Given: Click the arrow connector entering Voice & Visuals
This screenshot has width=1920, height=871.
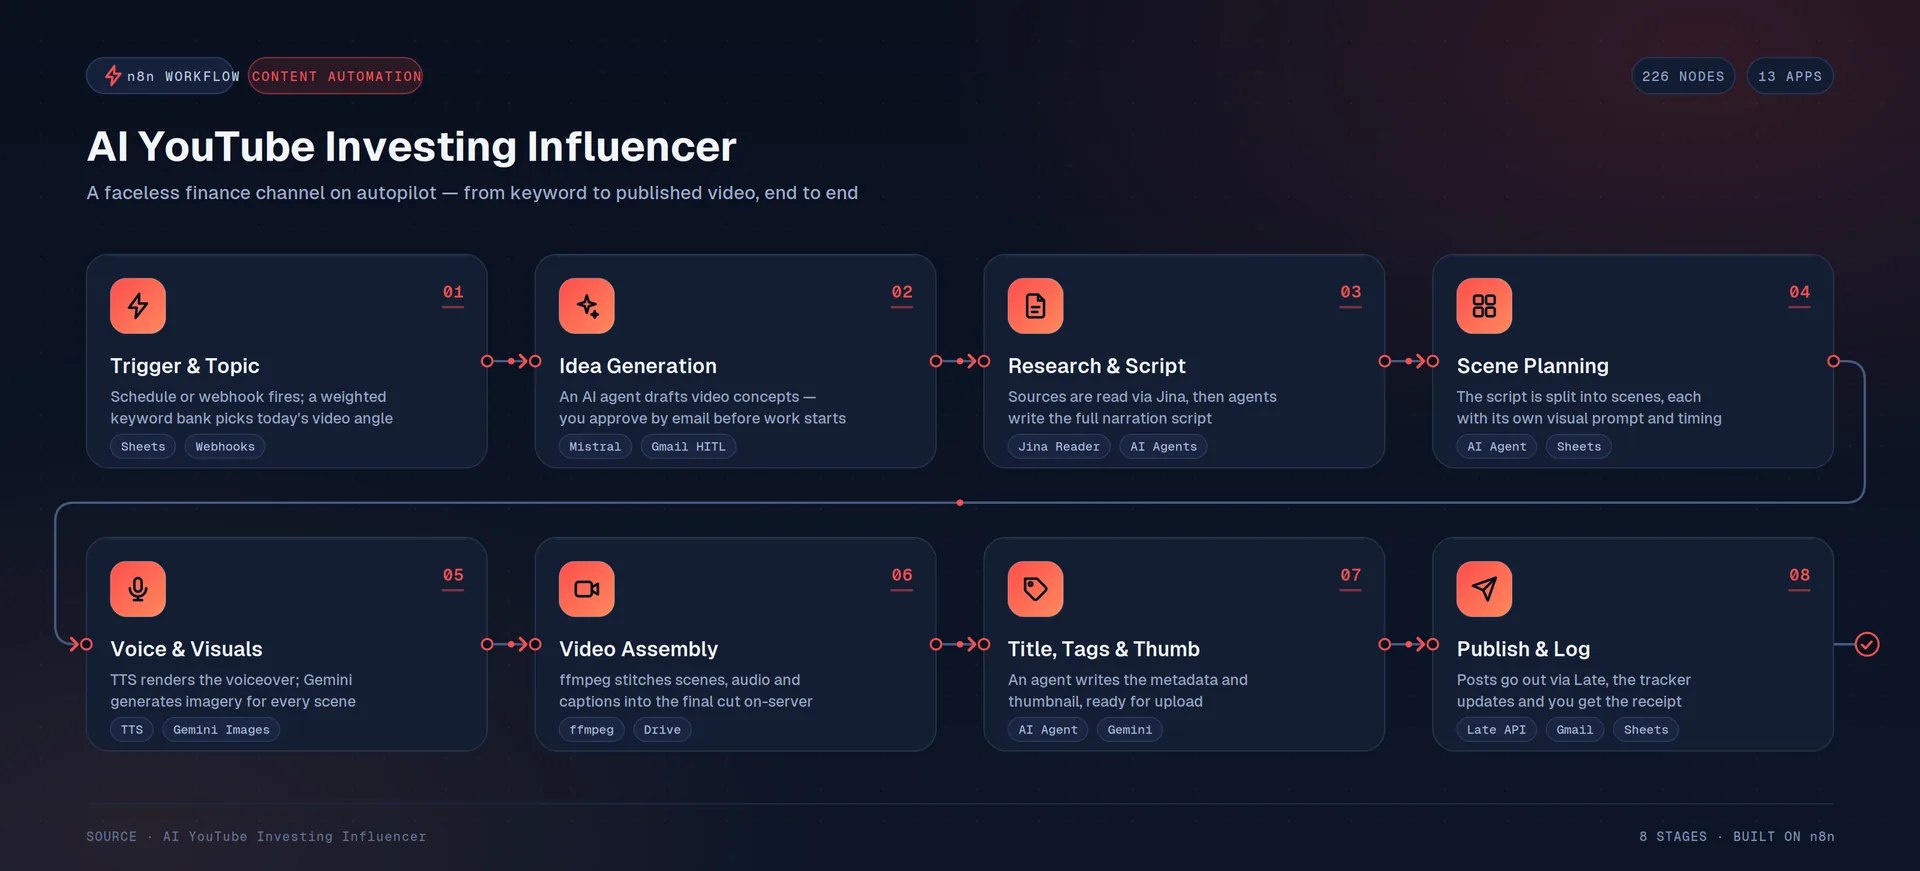Looking at the screenshot, I should [x=80, y=644].
